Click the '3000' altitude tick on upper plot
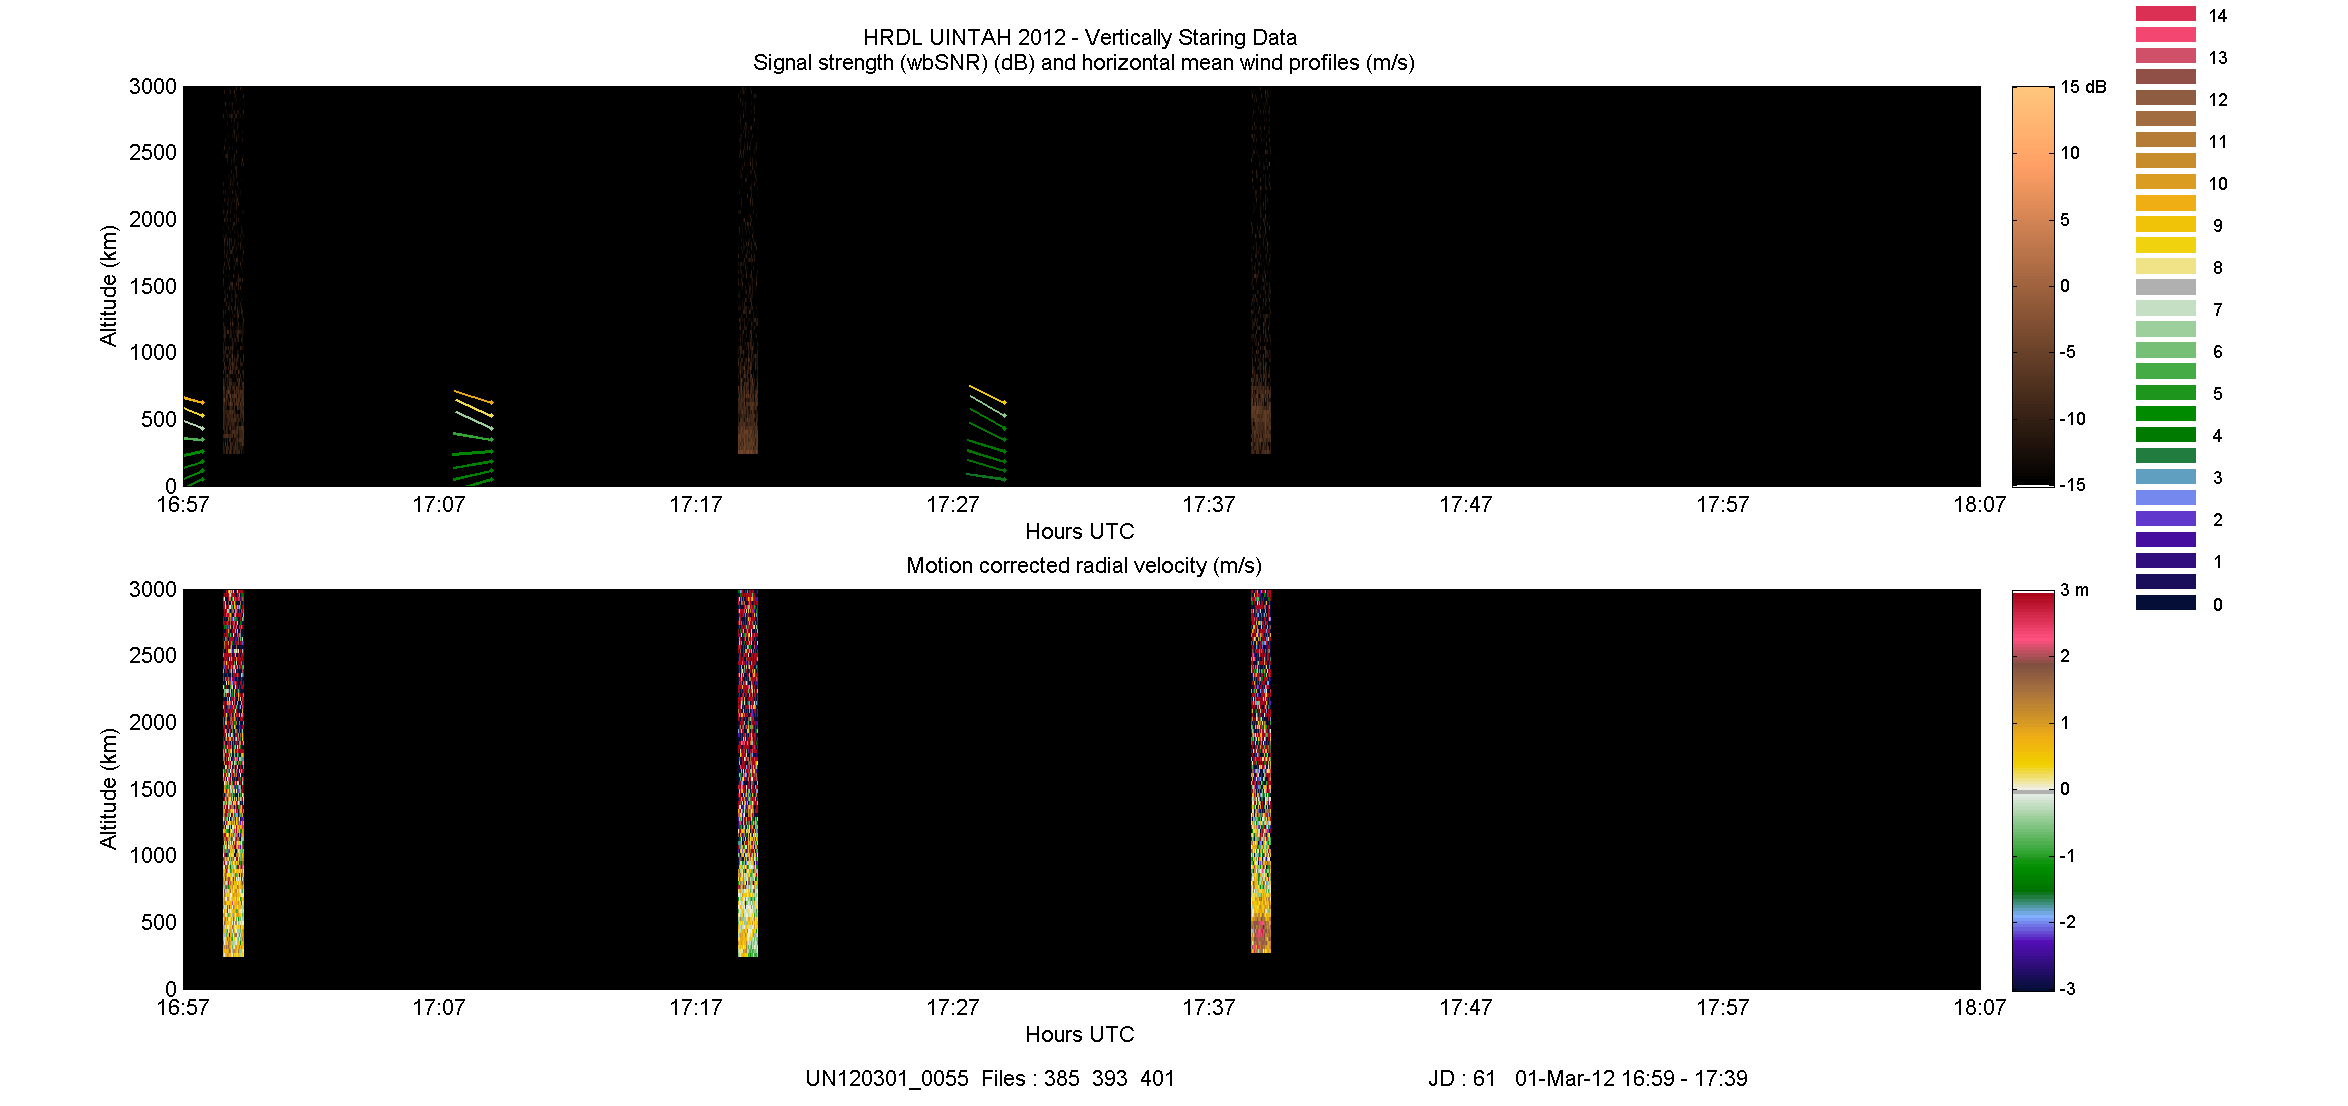The image size is (2348, 1106). (x=153, y=87)
